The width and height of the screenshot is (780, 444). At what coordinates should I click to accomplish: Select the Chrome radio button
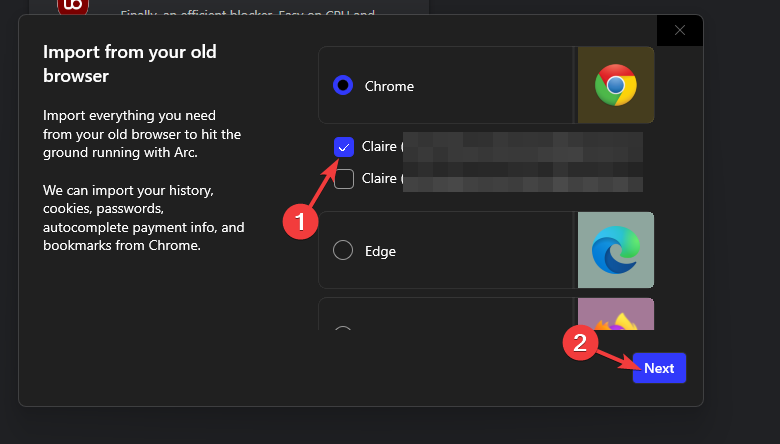pos(343,86)
